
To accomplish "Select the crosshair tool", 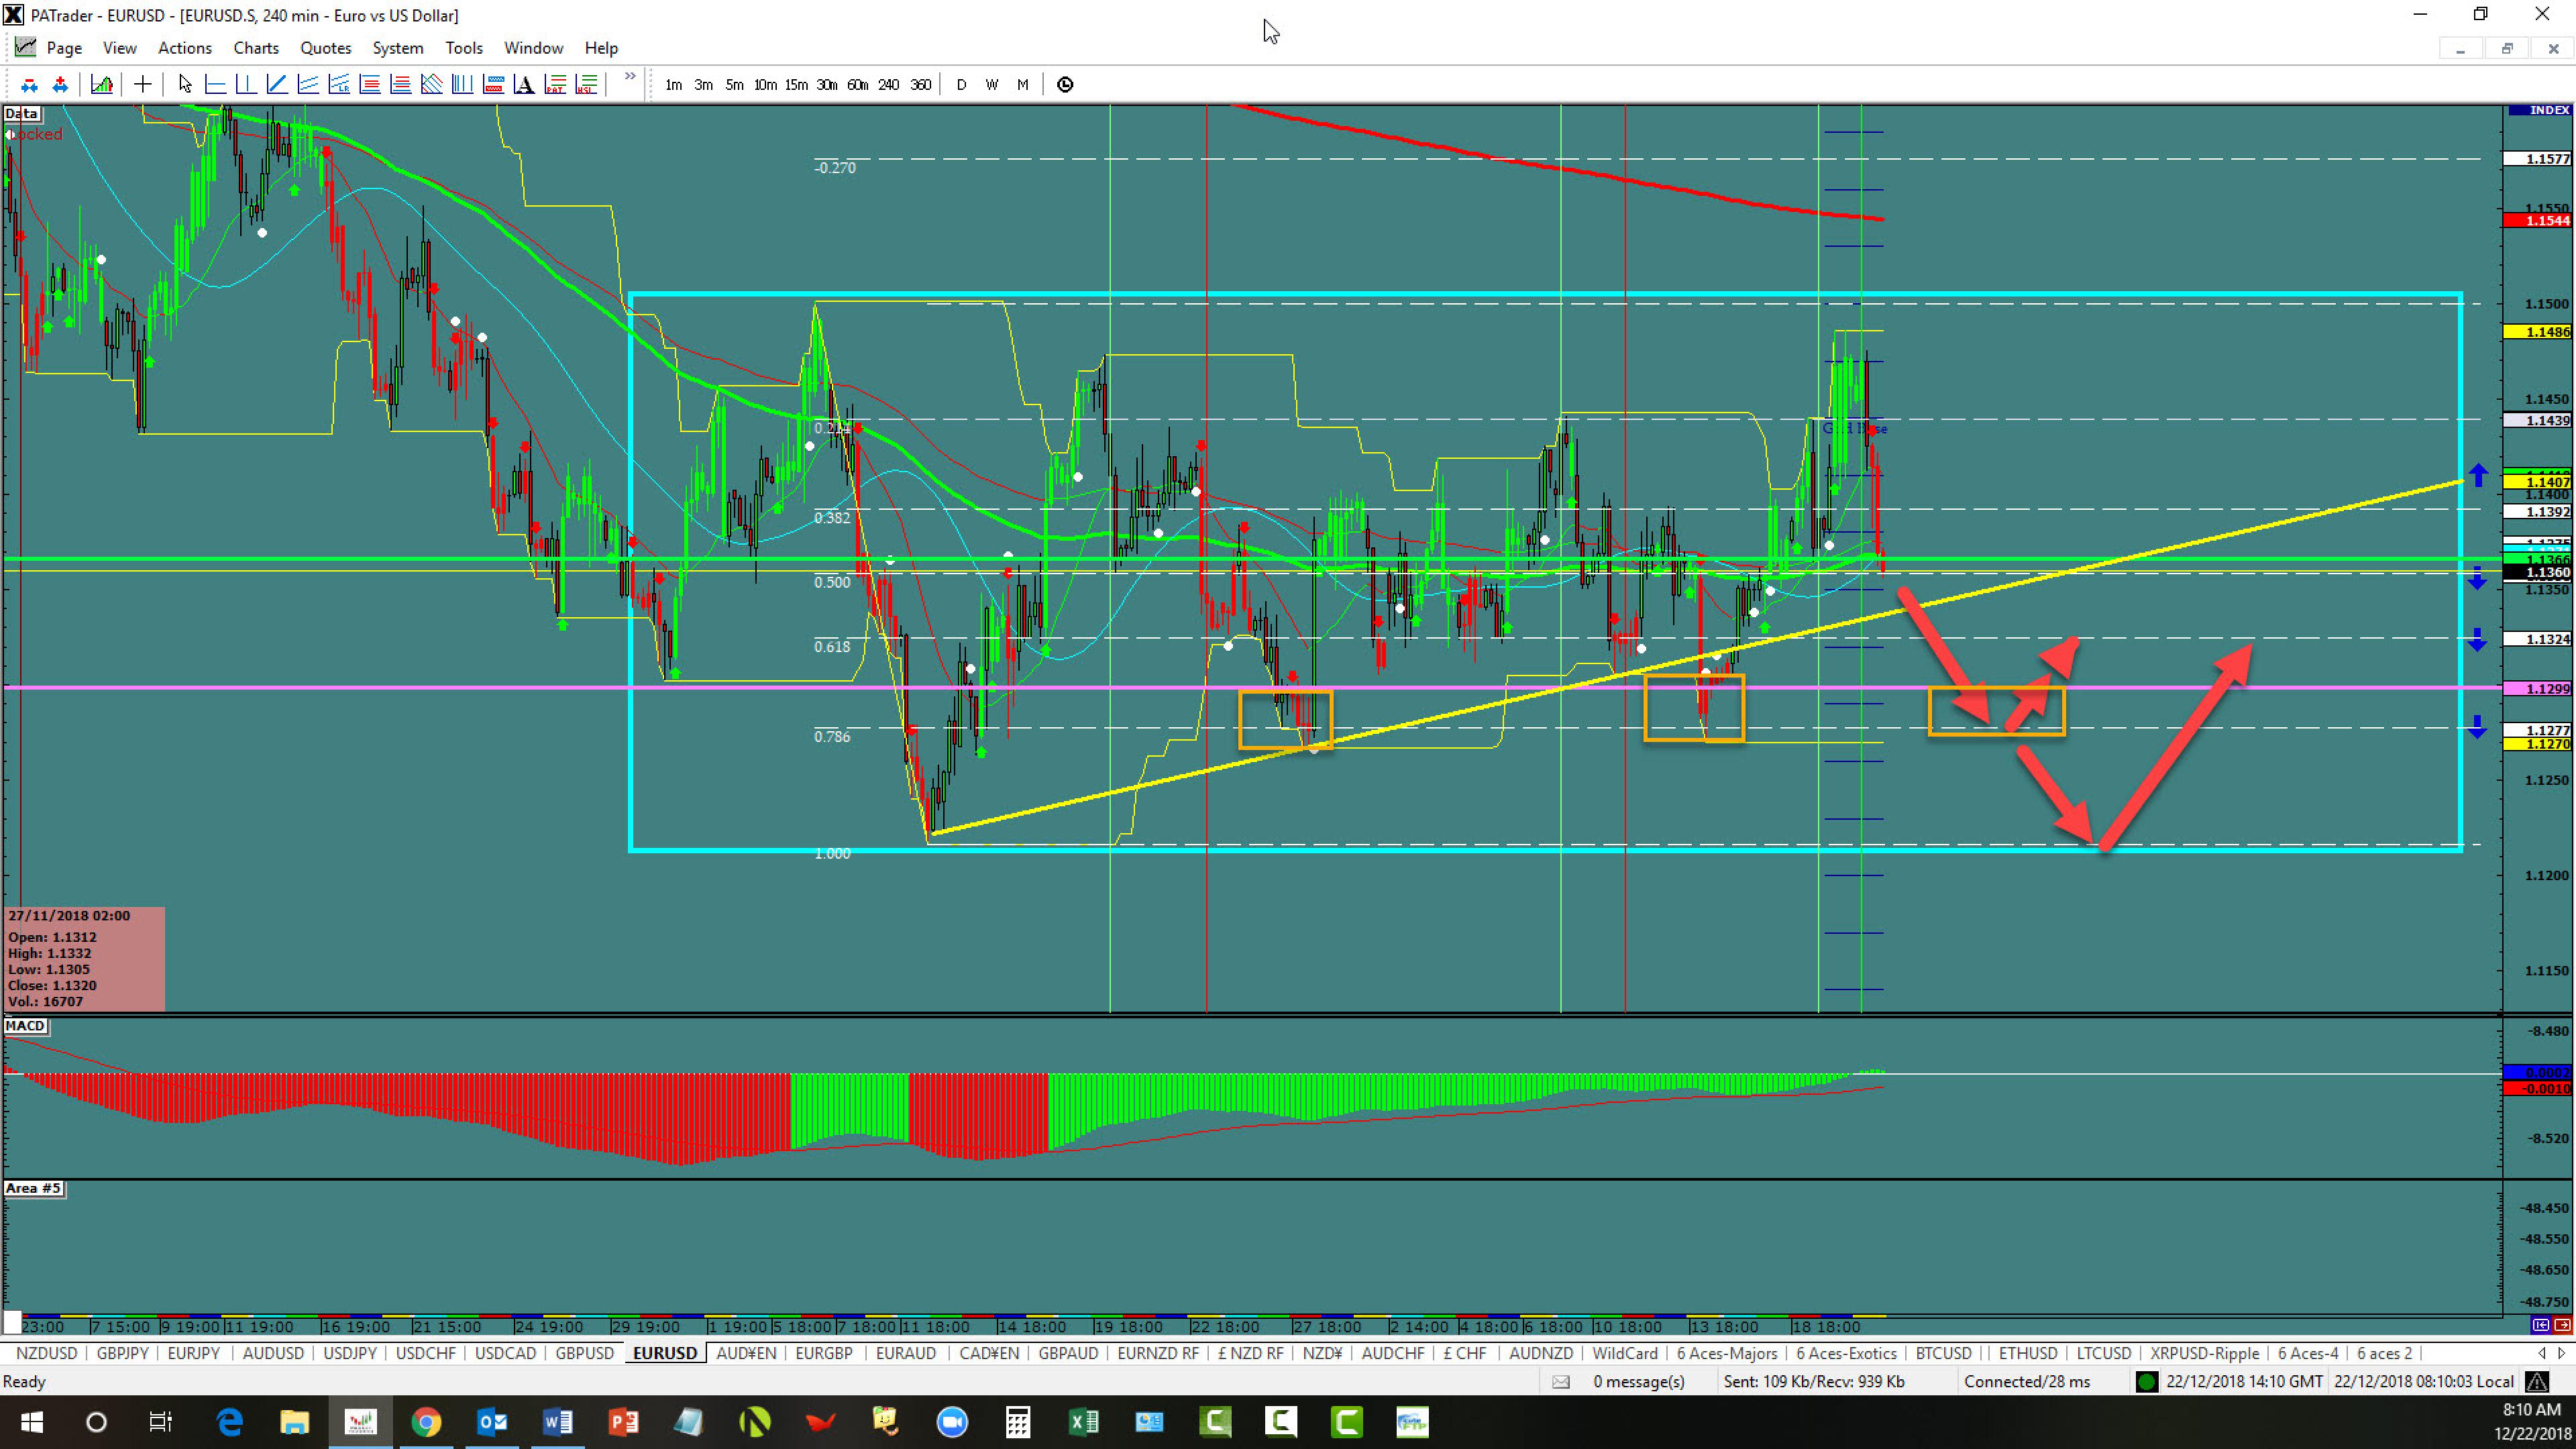I will point(143,85).
